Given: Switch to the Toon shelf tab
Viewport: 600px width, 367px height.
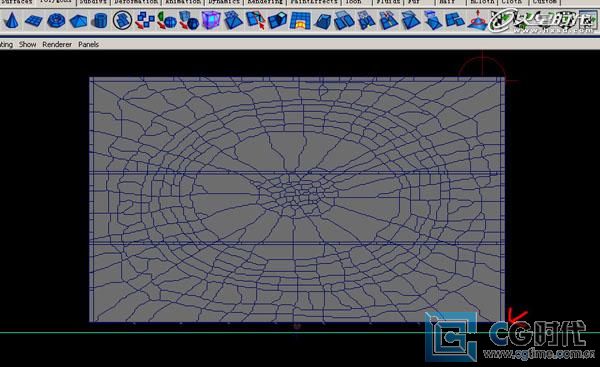Looking at the screenshot, I should coord(355,2).
